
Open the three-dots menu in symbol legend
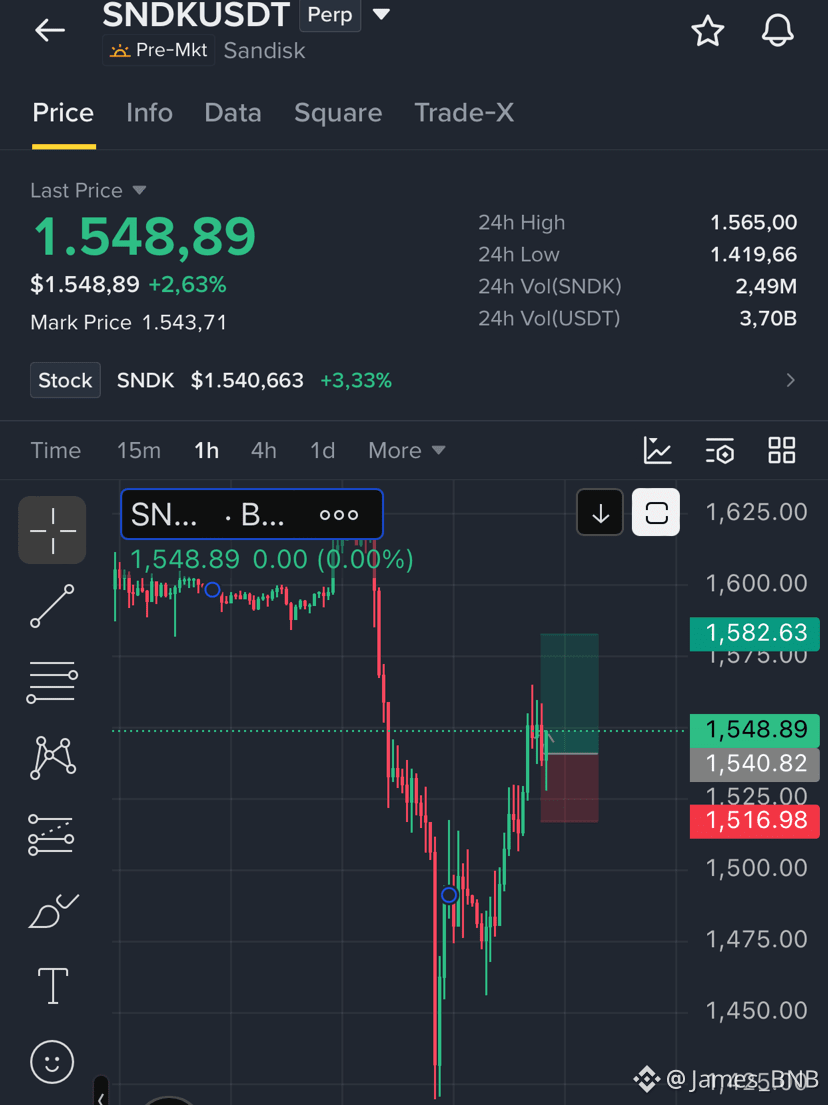(339, 515)
